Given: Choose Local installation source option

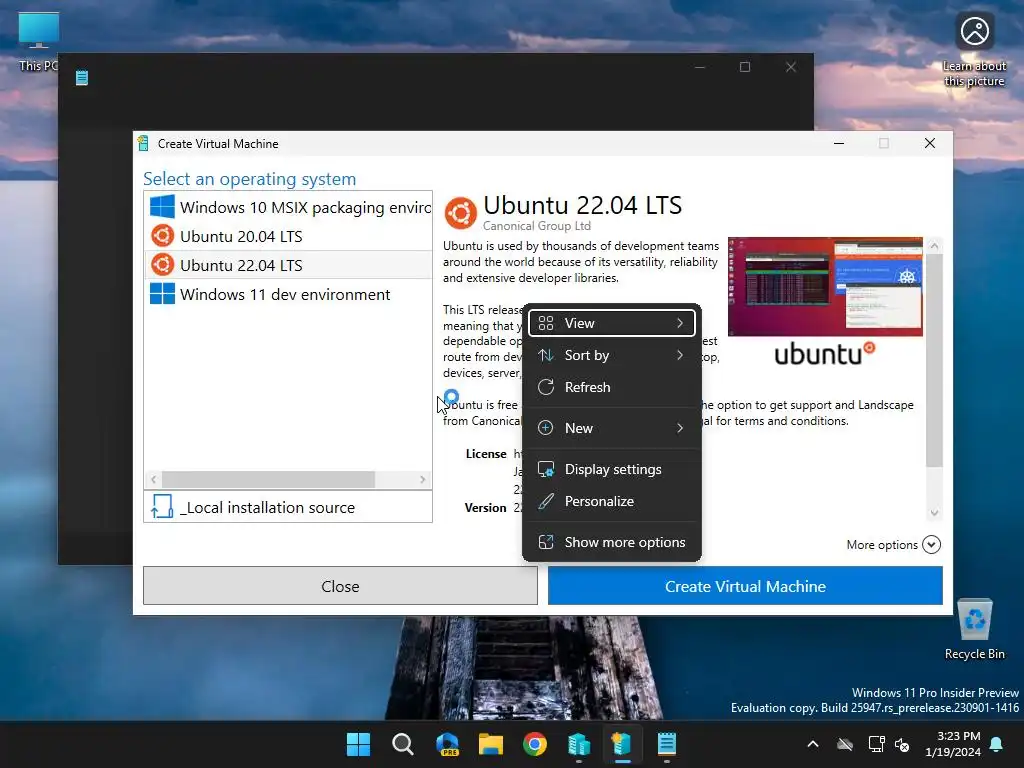Looking at the screenshot, I should (x=288, y=507).
